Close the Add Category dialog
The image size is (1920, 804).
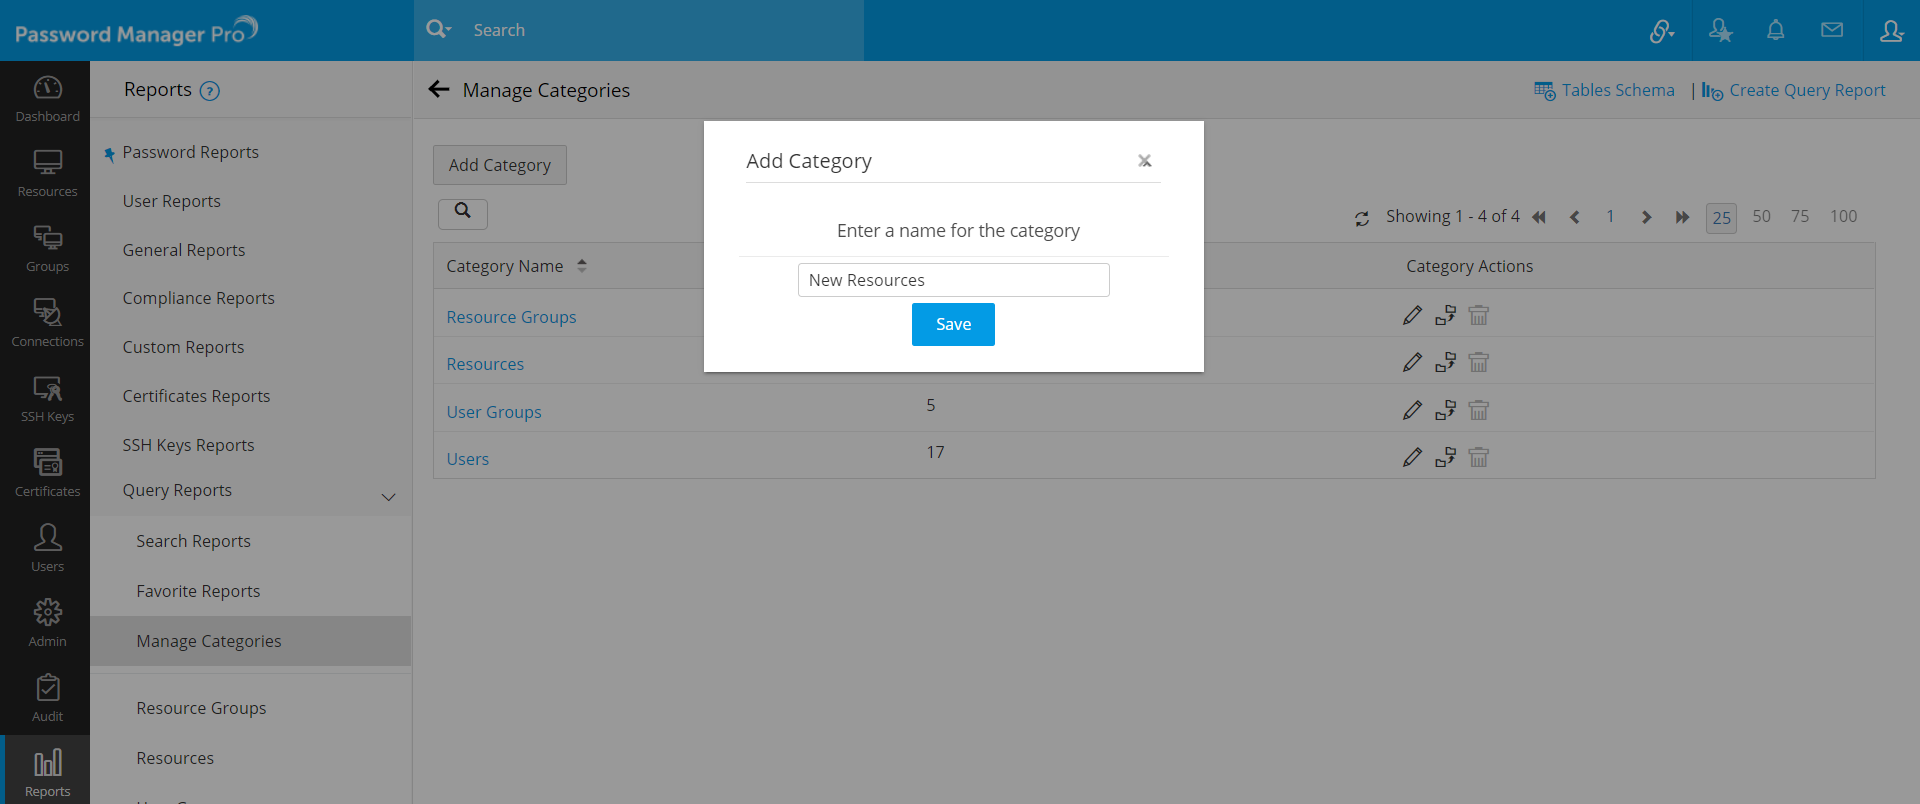(x=1145, y=161)
